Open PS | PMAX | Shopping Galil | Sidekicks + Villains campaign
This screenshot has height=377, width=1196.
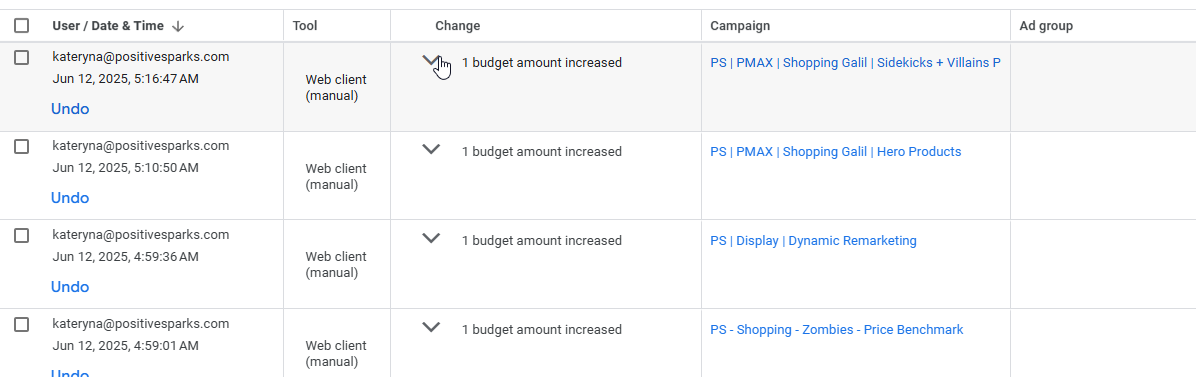click(x=855, y=63)
